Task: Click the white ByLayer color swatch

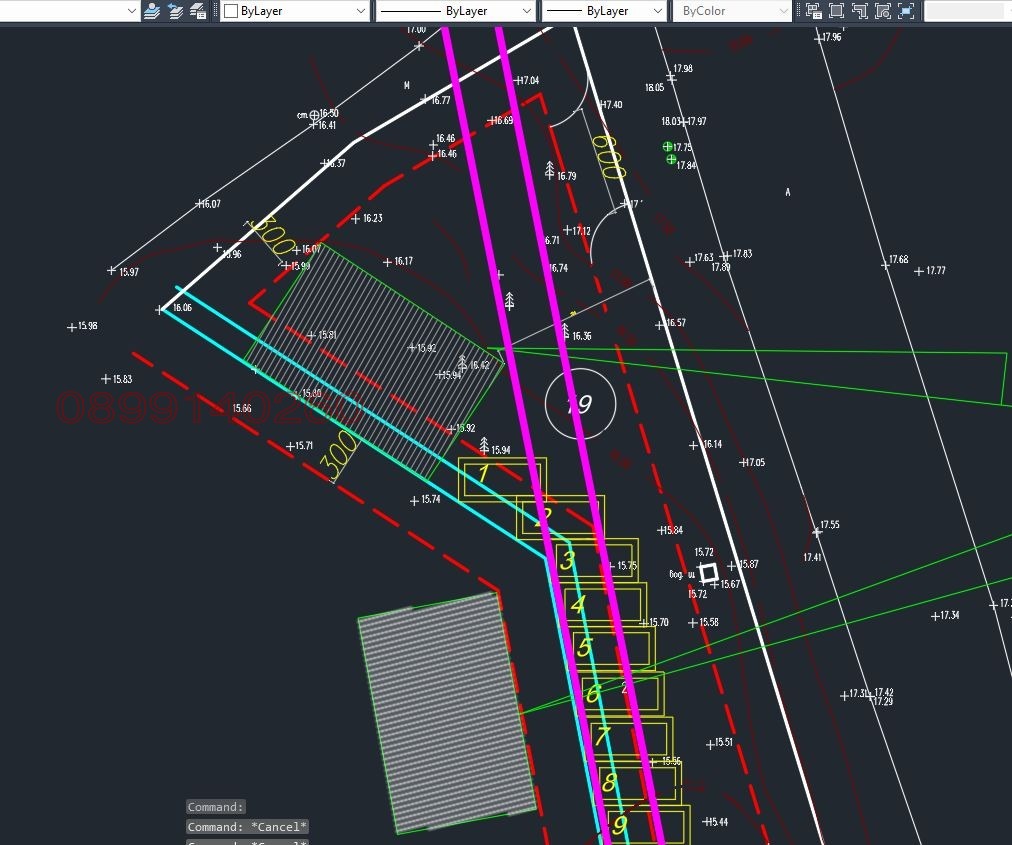Action: click(x=230, y=11)
